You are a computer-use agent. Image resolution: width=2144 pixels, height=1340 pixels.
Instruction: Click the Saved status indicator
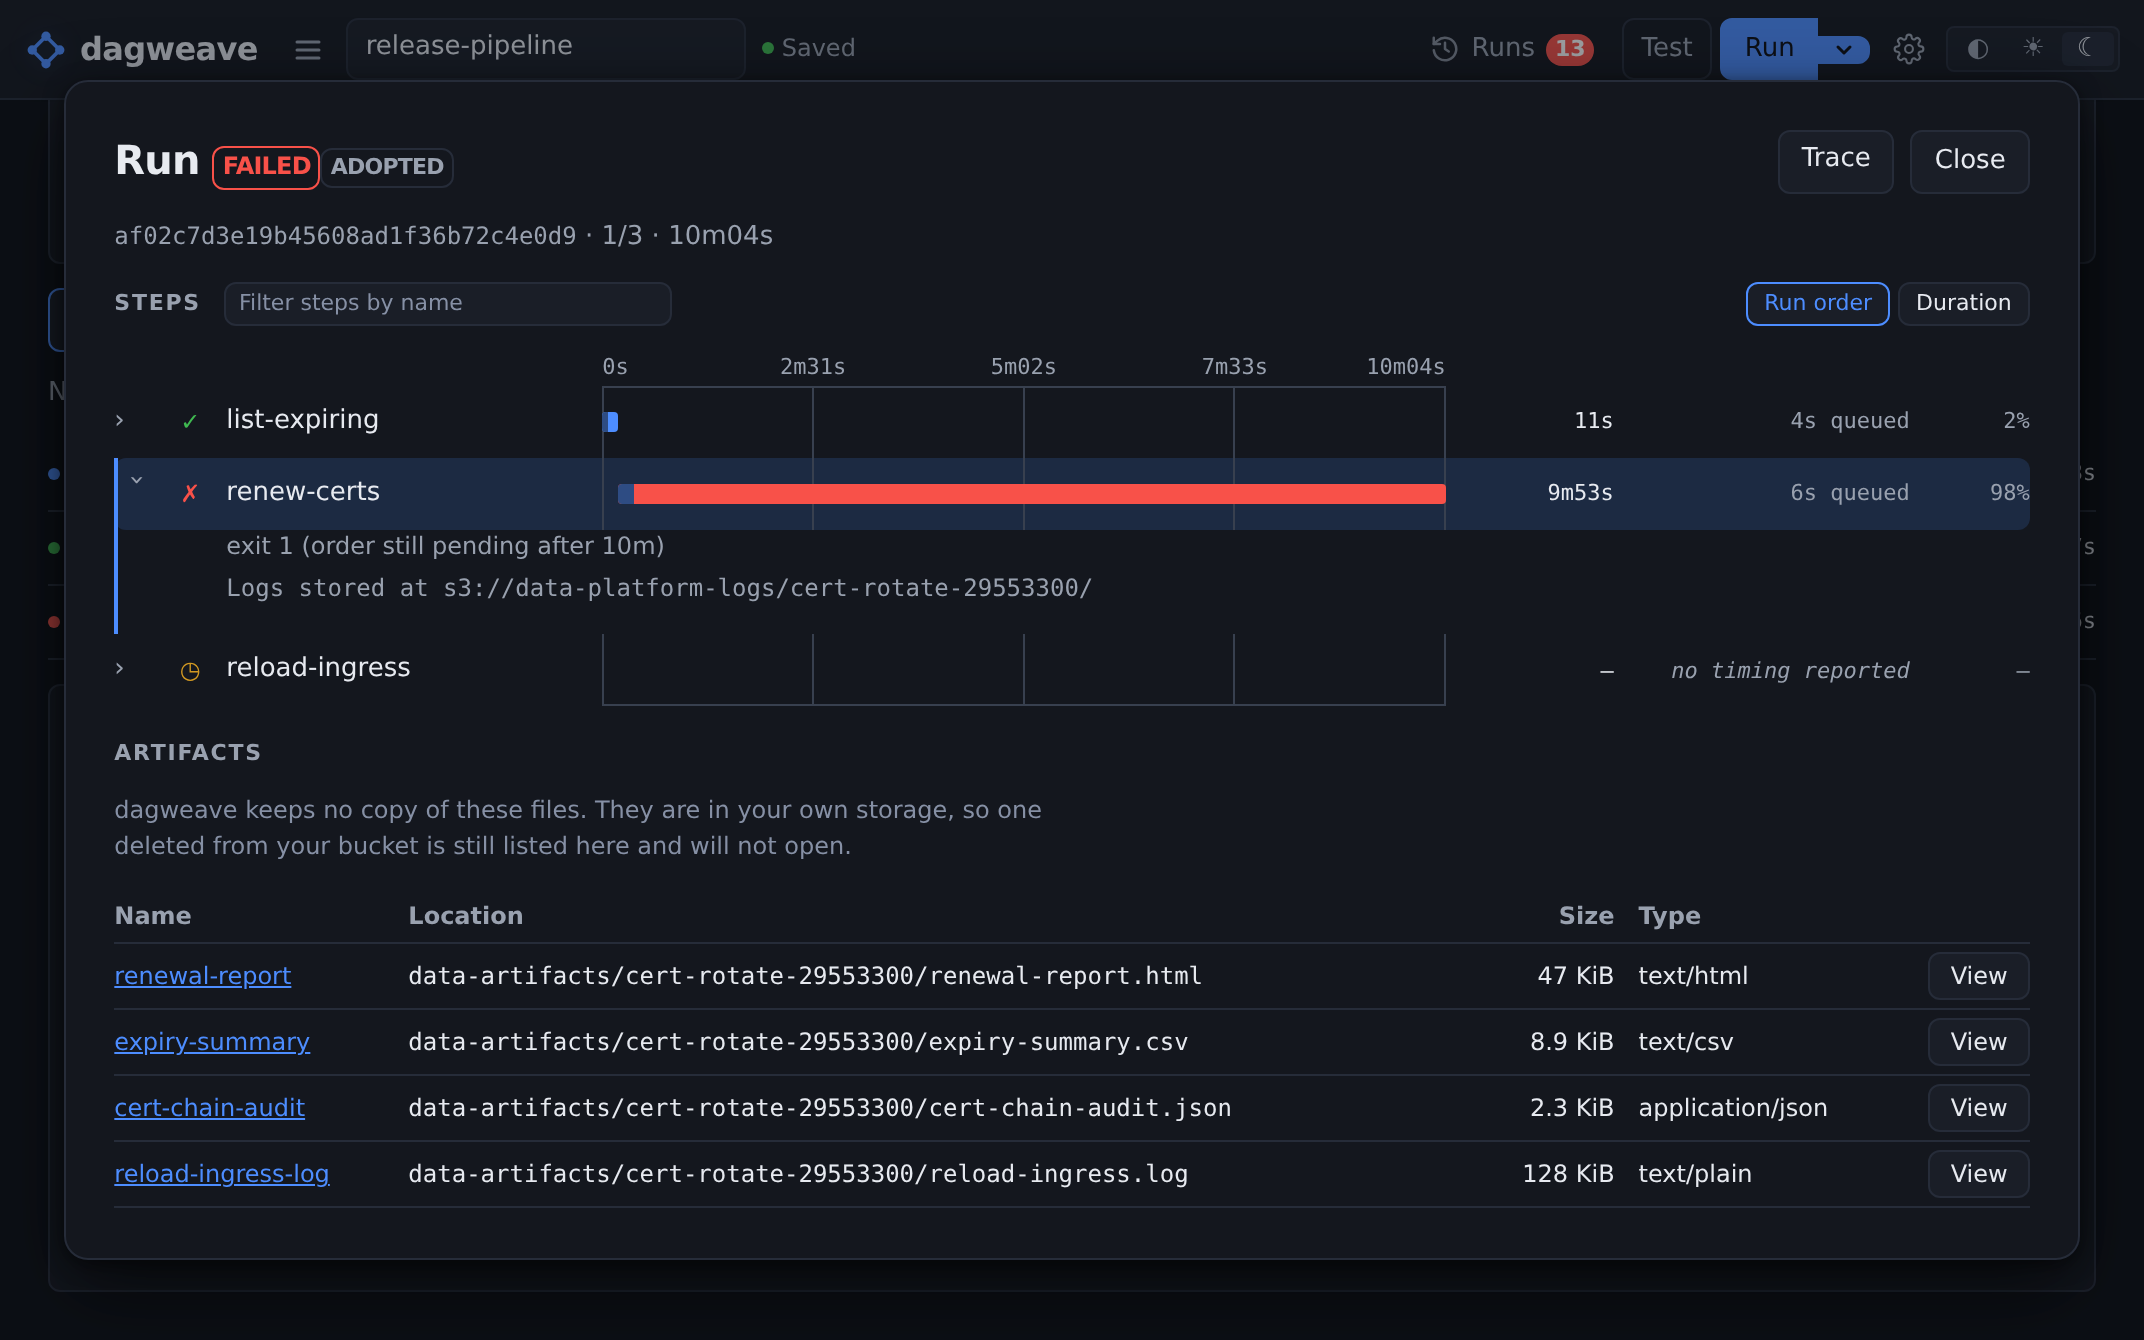click(808, 48)
